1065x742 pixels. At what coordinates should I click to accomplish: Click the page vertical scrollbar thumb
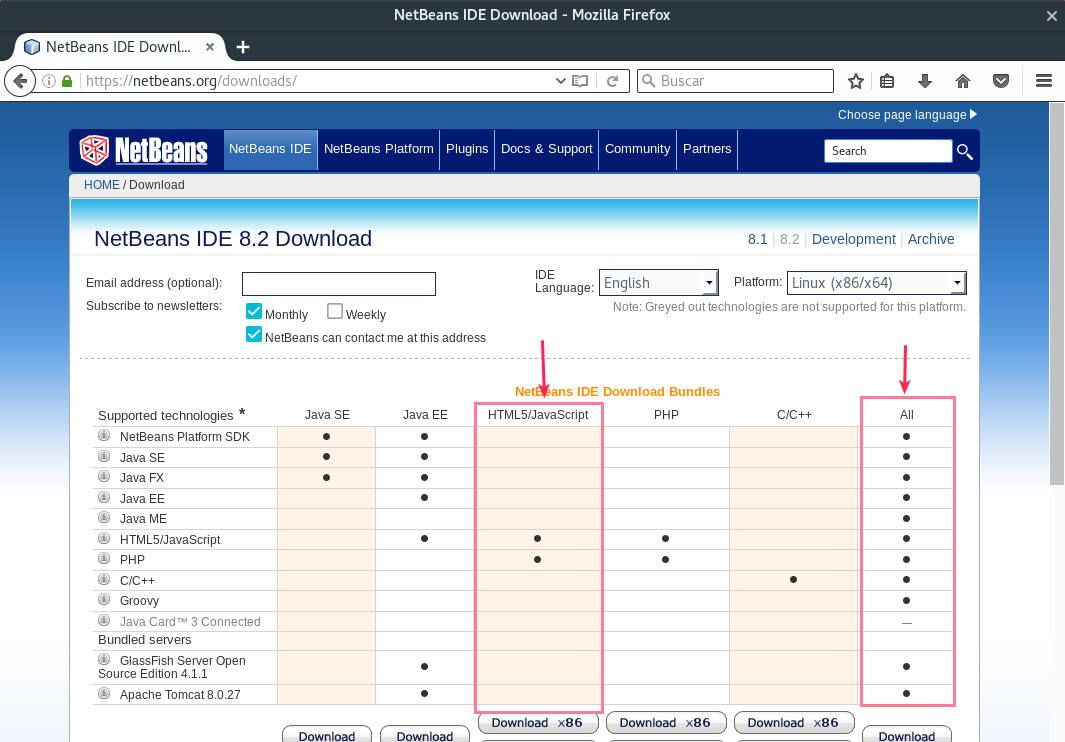click(1057, 294)
